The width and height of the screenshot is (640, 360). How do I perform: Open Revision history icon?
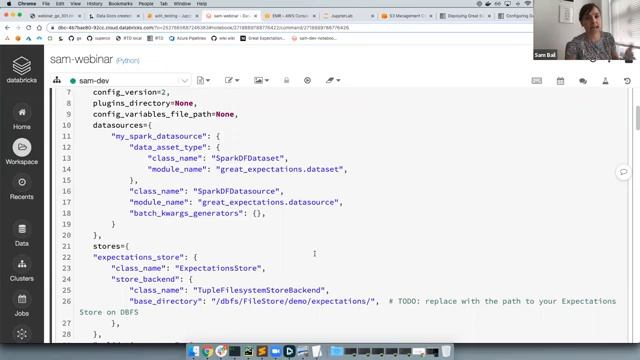click(x=627, y=81)
